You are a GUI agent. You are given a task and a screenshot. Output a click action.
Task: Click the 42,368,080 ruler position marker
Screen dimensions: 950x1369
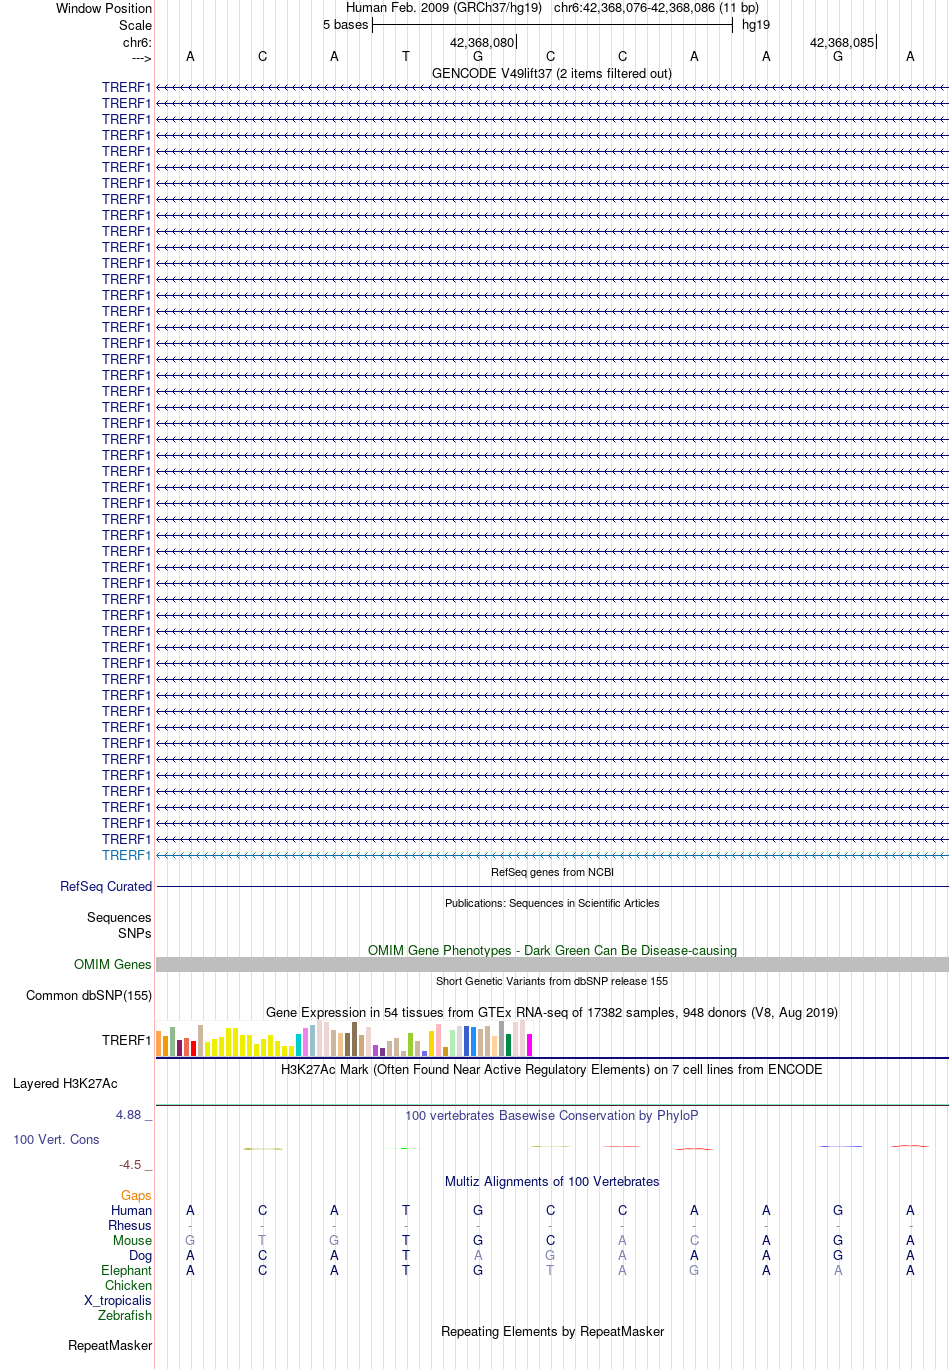(x=482, y=43)
